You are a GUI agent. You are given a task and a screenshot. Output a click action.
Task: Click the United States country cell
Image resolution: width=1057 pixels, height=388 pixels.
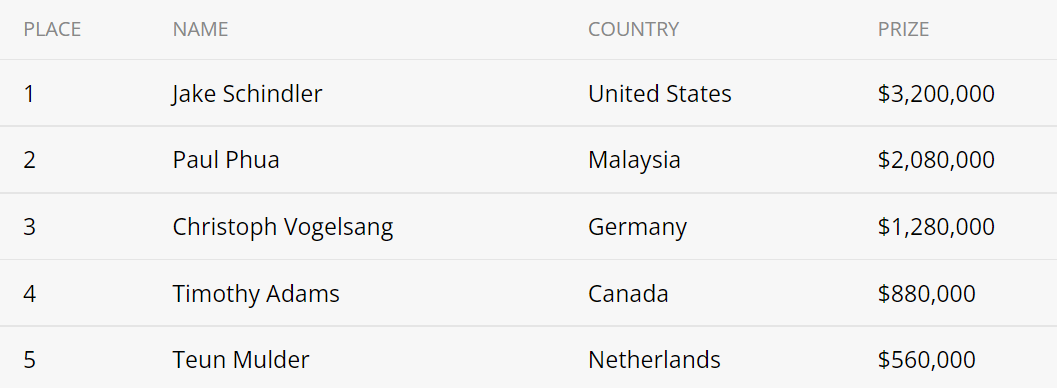click(x=659, y=94)
